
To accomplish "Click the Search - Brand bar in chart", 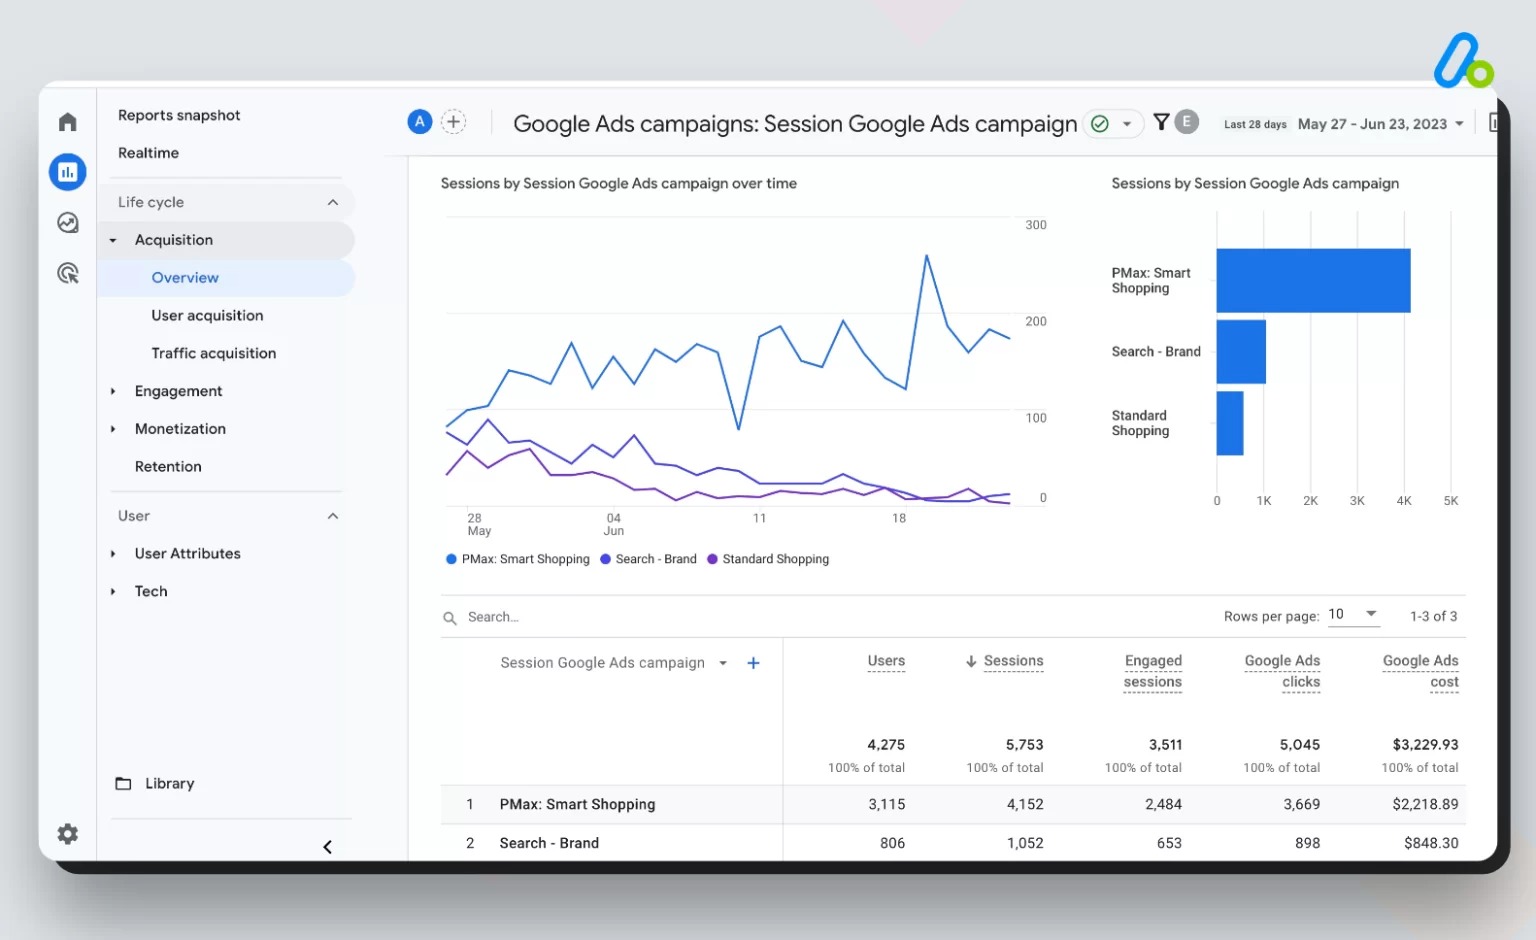I will click(x=1241, y=352).
